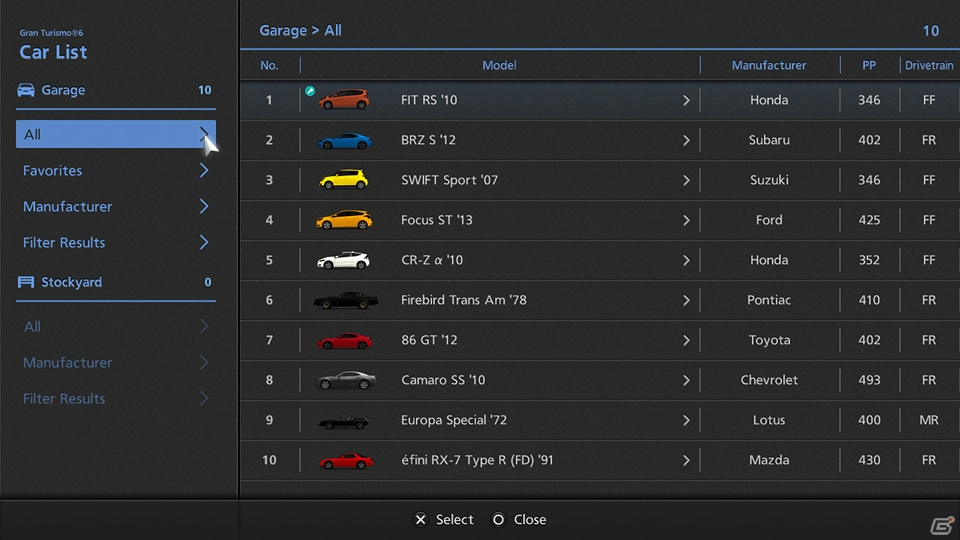Screen dimensions: 960x540
Task: Select the highlighted All garage menu item
Action: tap(116, 134)
